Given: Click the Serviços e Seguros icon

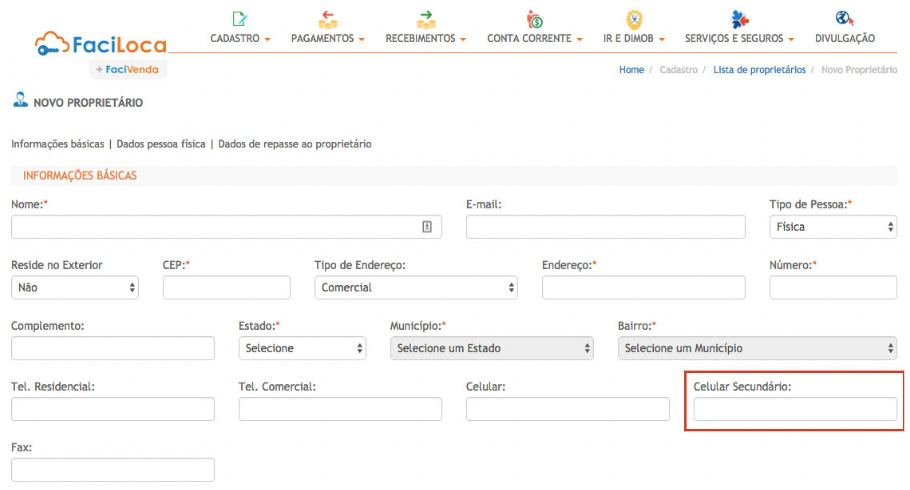Looking at the screenshot, I should point(739,18).
